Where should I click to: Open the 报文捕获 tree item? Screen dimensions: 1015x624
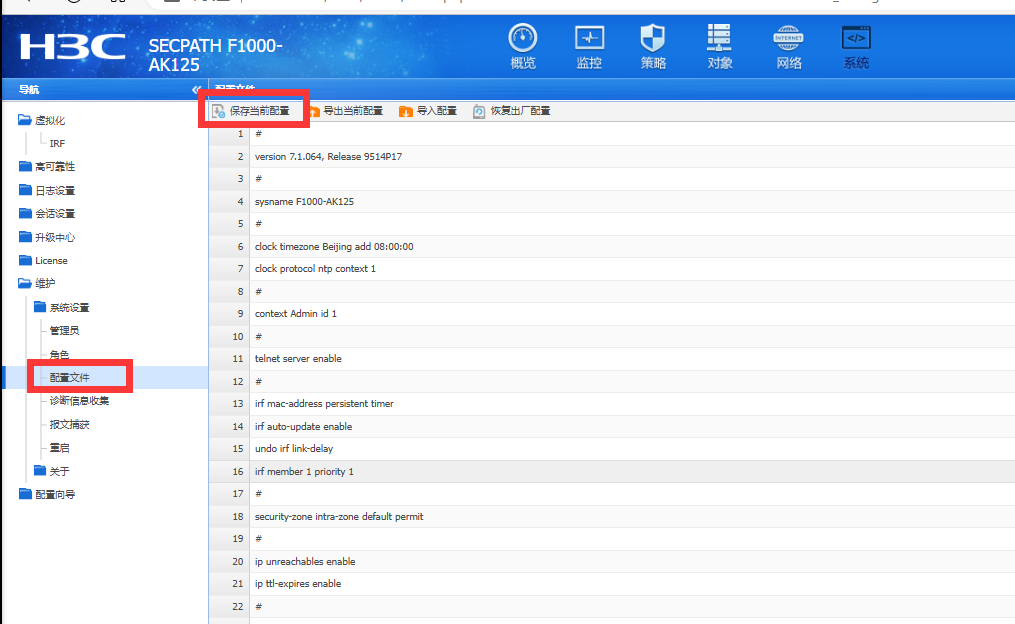pyautogui.click(x=69, y=424)
